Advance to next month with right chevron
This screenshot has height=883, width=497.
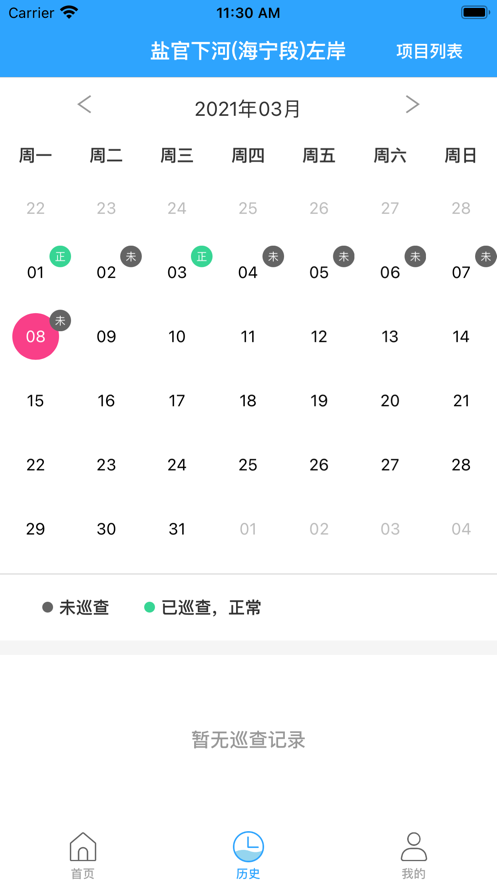pos(413,104)
